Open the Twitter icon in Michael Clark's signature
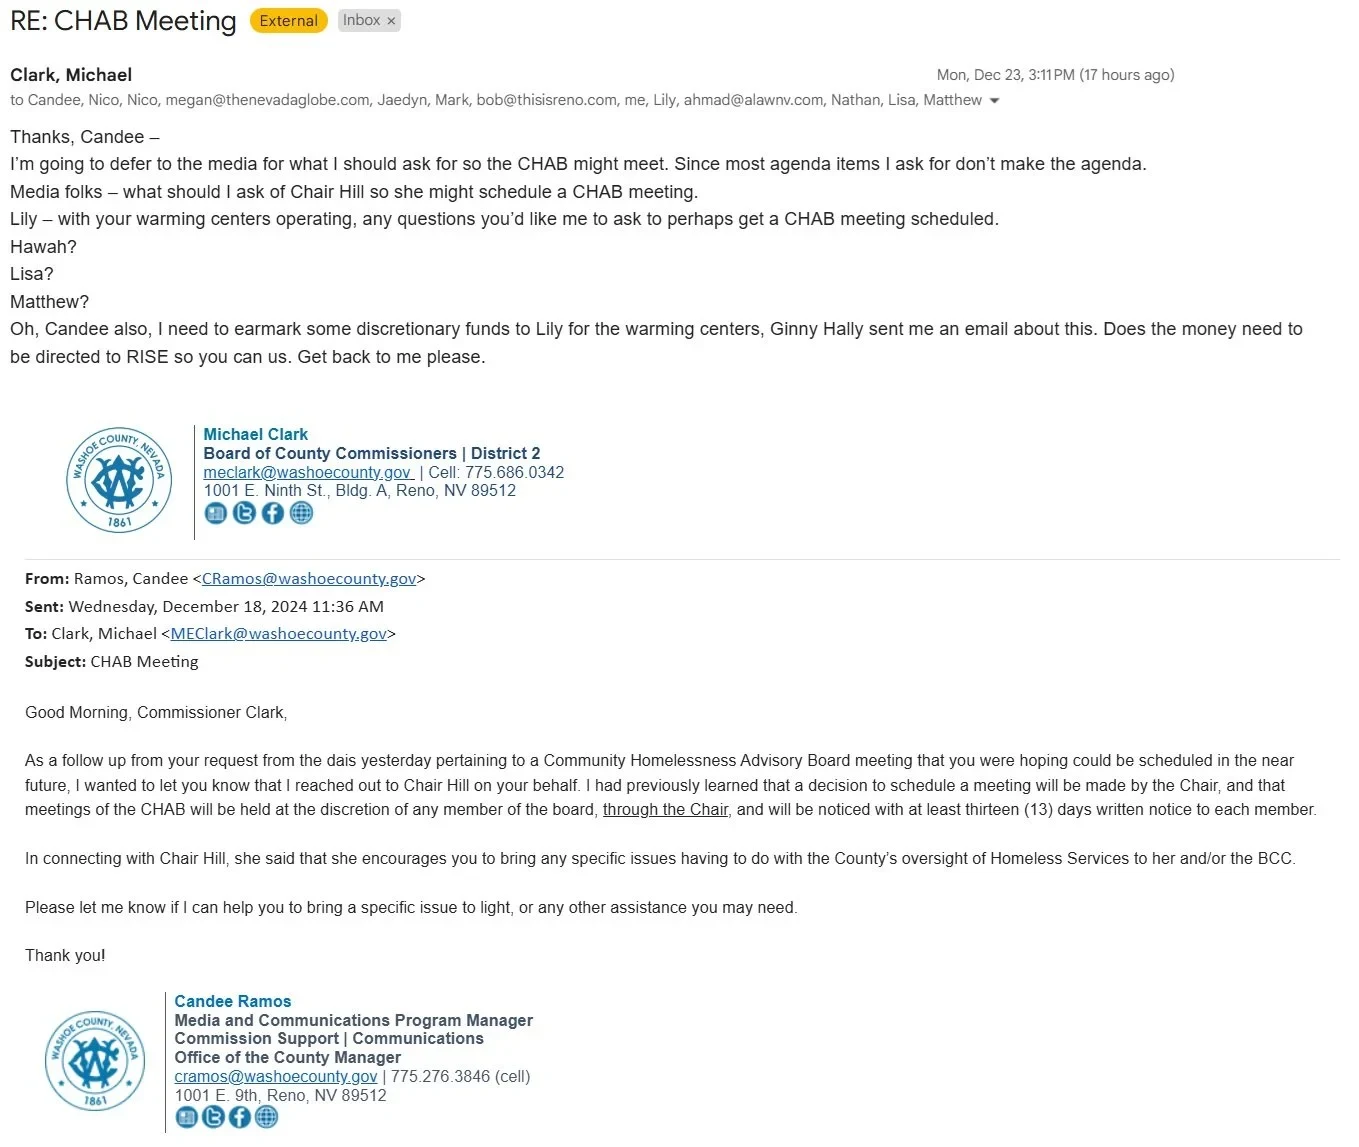The height and width of the screenshot is (1147, 1359). click(x=244, y=513)
